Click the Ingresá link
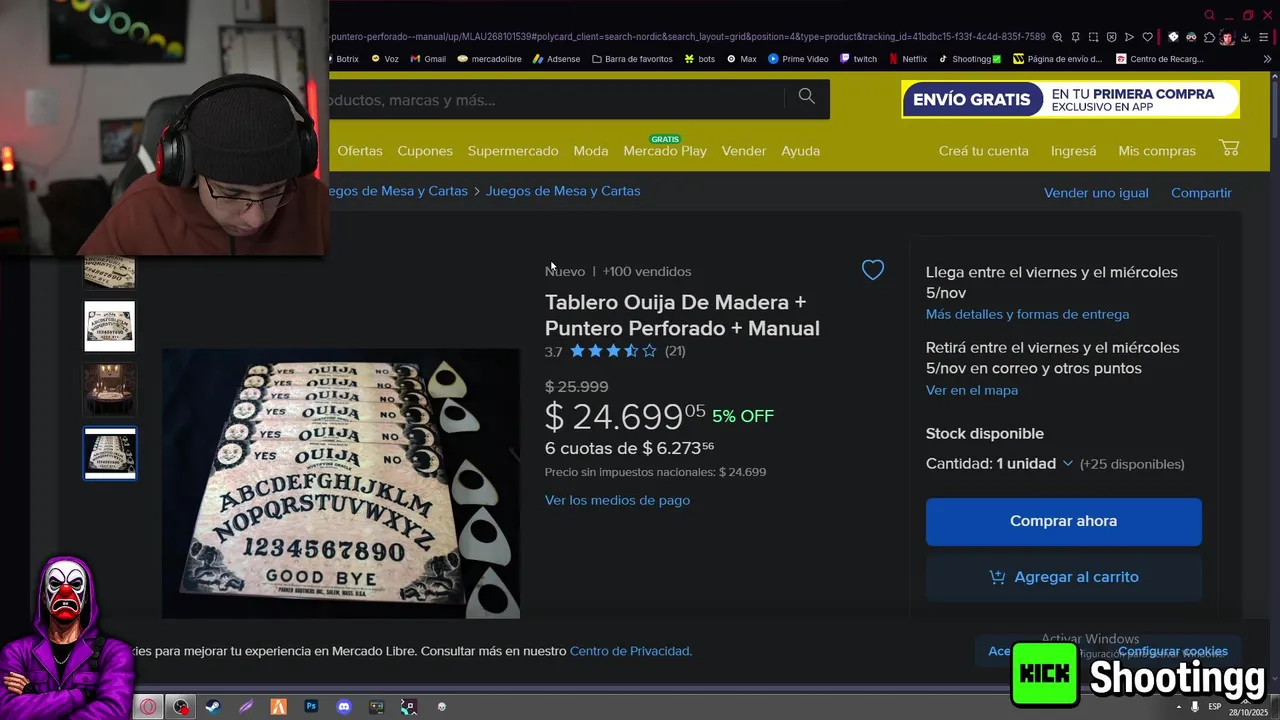Screen dimensions: 1280x720 [x=1074, y=151]
